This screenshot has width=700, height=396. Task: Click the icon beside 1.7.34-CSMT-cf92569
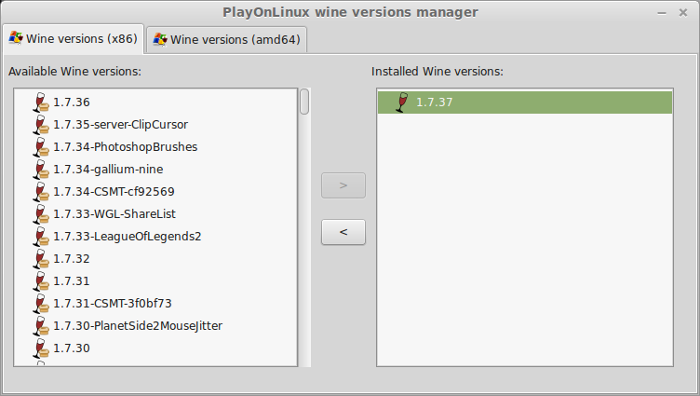(x=41, y=192)
